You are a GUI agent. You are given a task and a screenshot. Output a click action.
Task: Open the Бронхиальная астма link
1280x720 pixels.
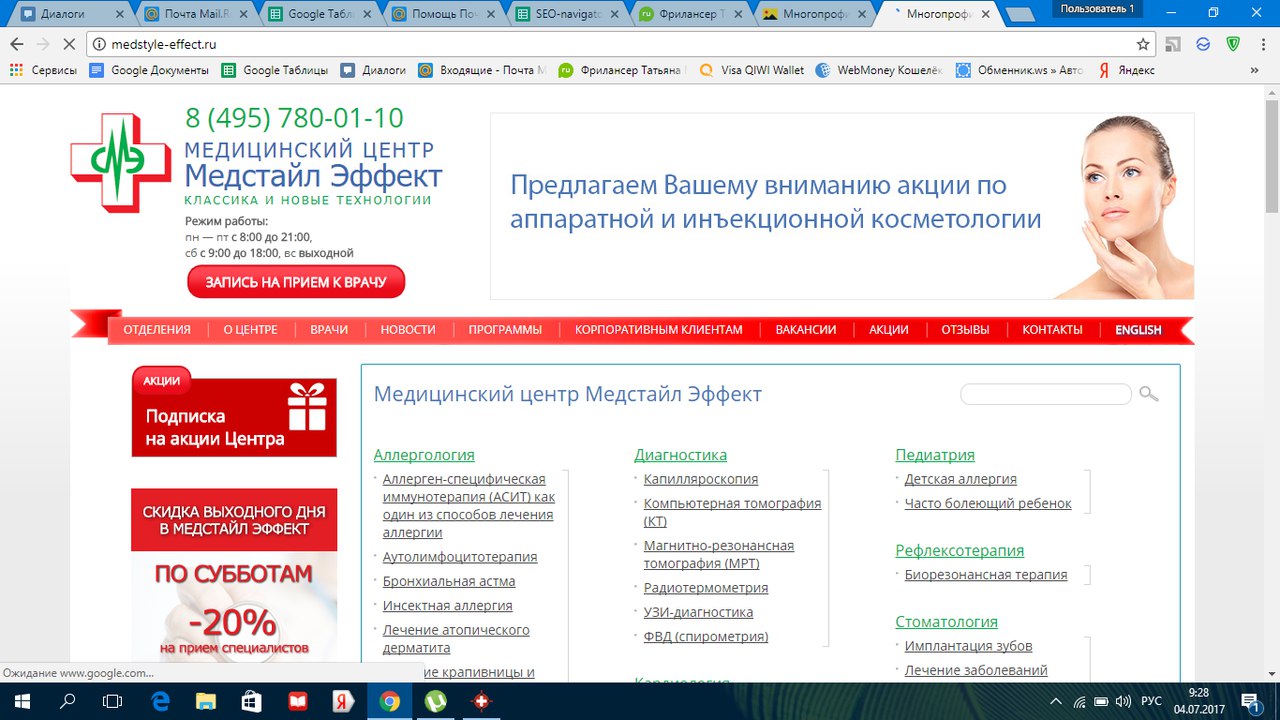point(449,581)
